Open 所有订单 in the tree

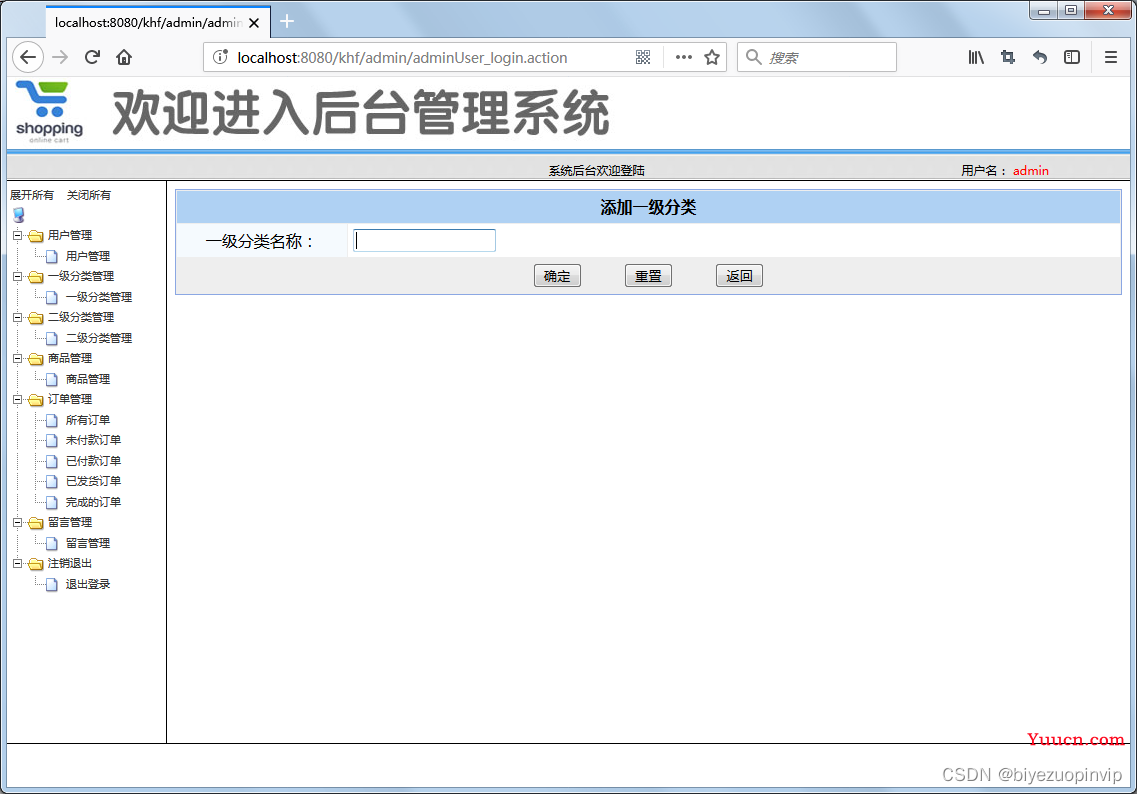pyautogui.click(x=88, y=420)
